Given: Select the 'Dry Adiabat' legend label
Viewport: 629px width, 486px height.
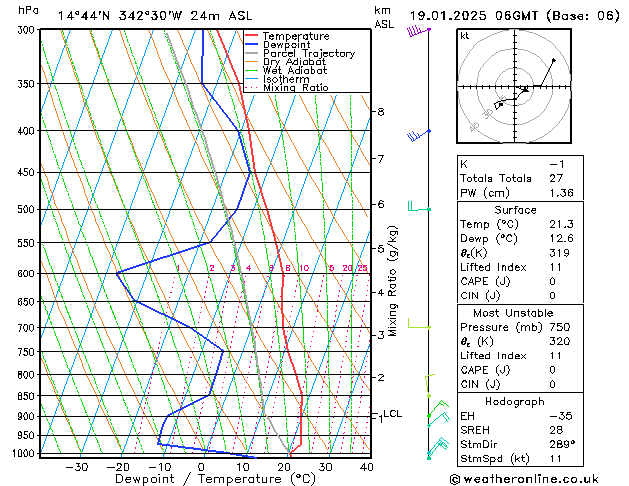Looking at the screenshot, I should [294, 62].
